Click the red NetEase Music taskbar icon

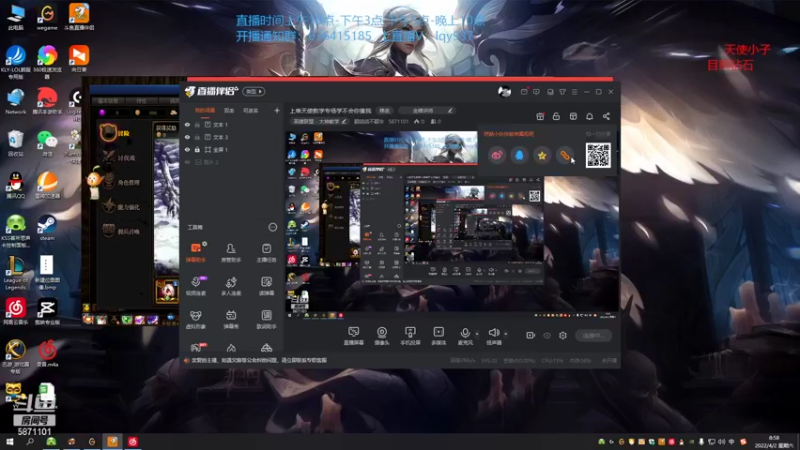[x=133, y=441]
